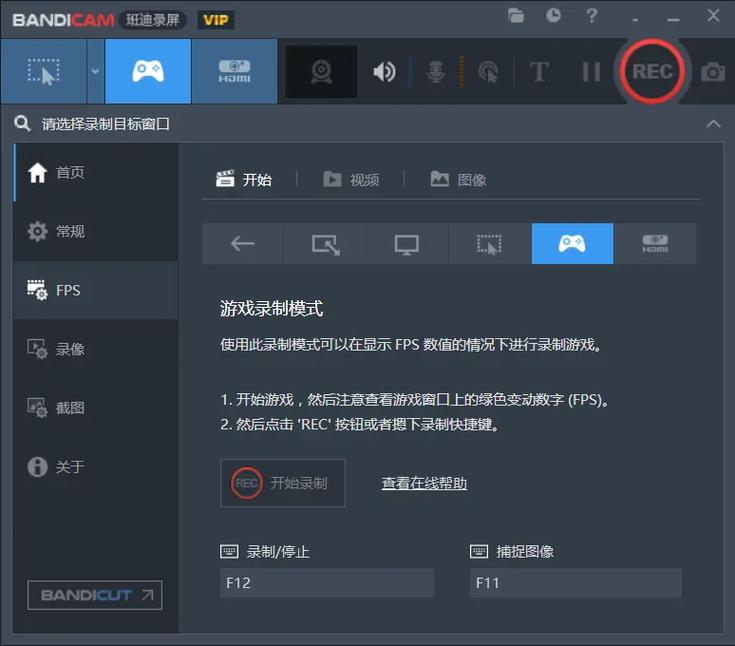Select the game recording mode in top toolbar
Image resolution: width=735 pixels, height=646 pixels.
click(x=147, y=72)
